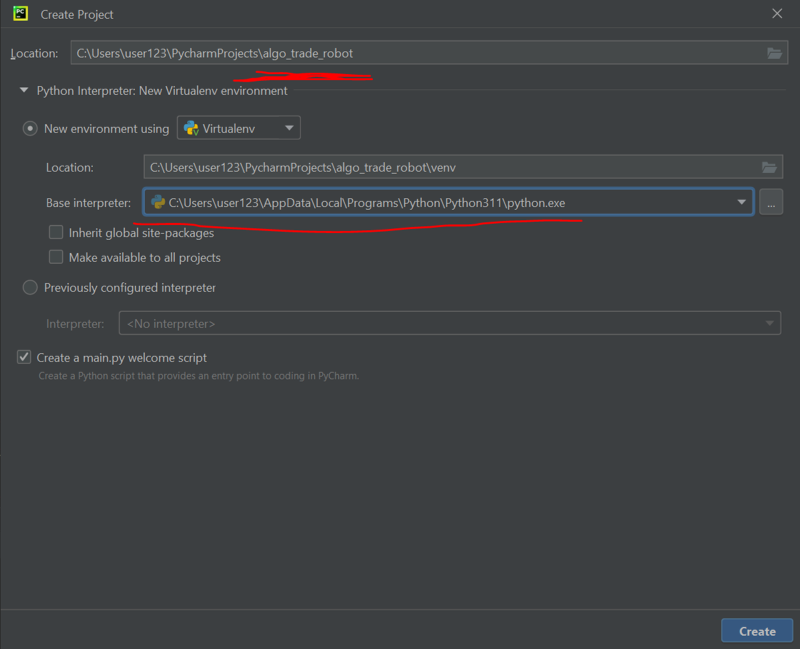
Task: Click the Python icon in base interpreter field
Action: (x=158, y=203)
